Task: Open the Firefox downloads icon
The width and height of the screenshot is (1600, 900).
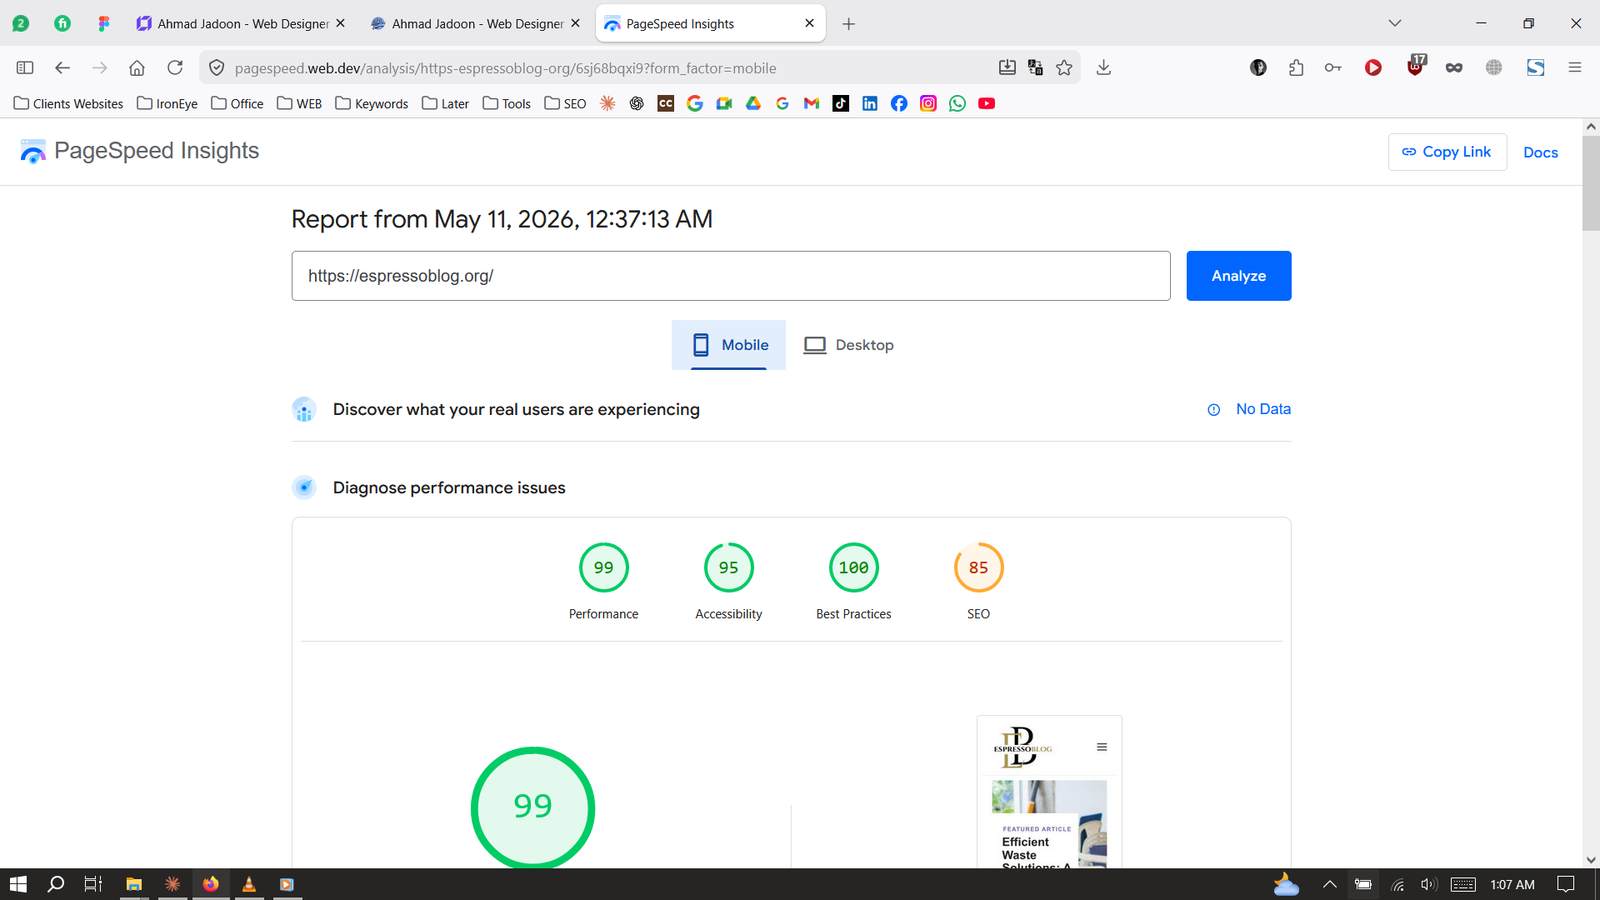Action: pos(1104,68)
